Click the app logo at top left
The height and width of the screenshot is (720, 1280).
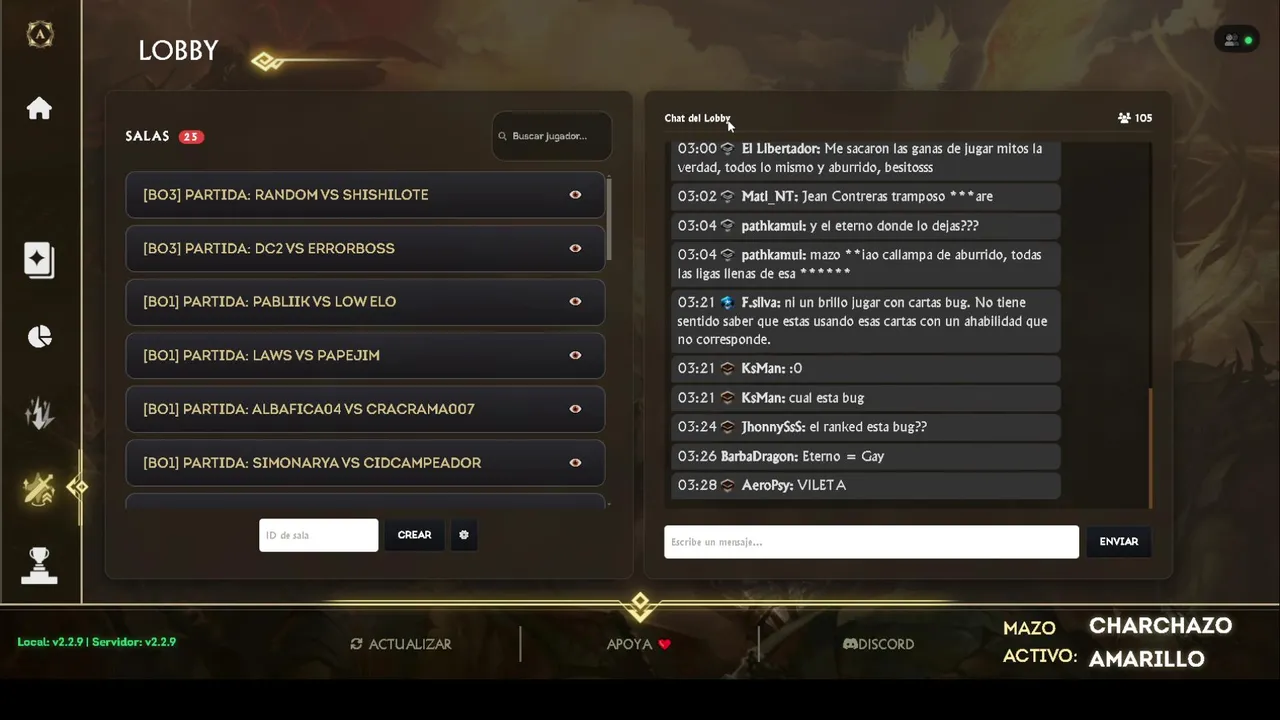[x=39, y=34]
